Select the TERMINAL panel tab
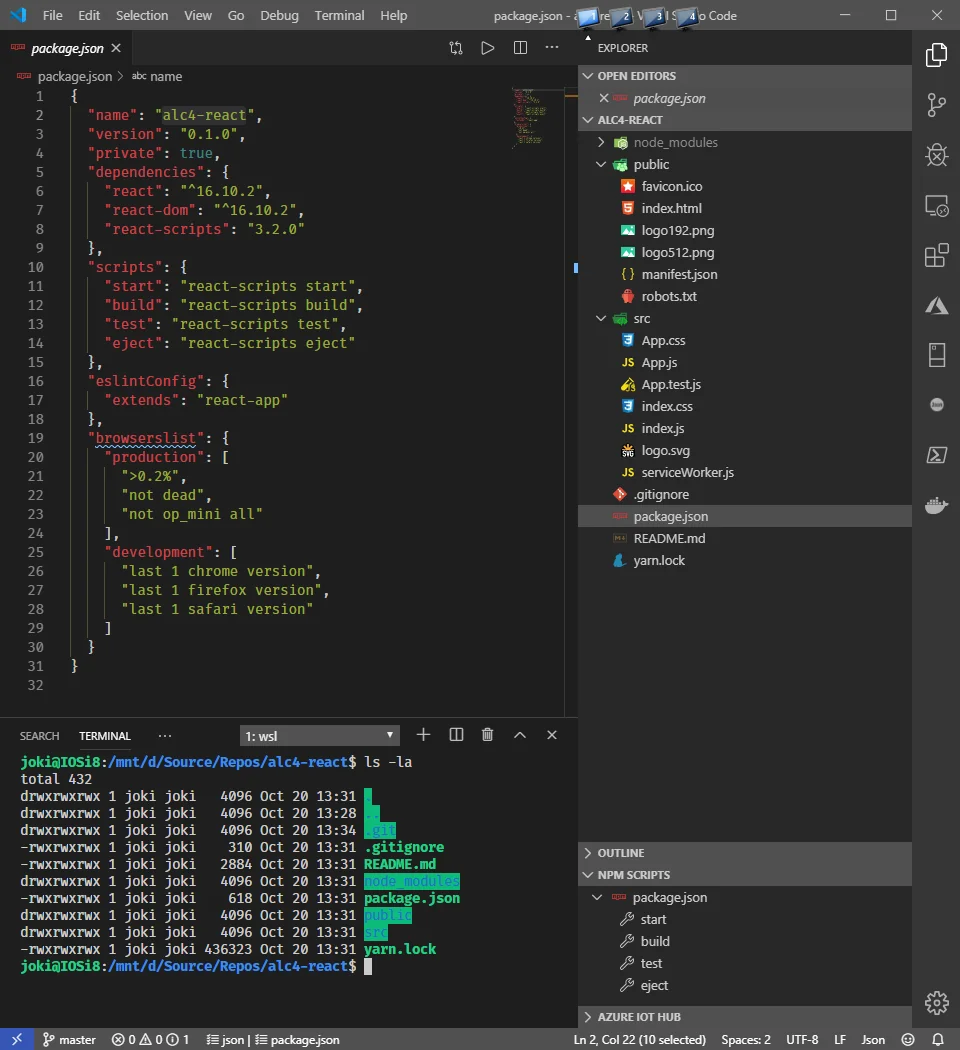 click(x=104, y=735)
